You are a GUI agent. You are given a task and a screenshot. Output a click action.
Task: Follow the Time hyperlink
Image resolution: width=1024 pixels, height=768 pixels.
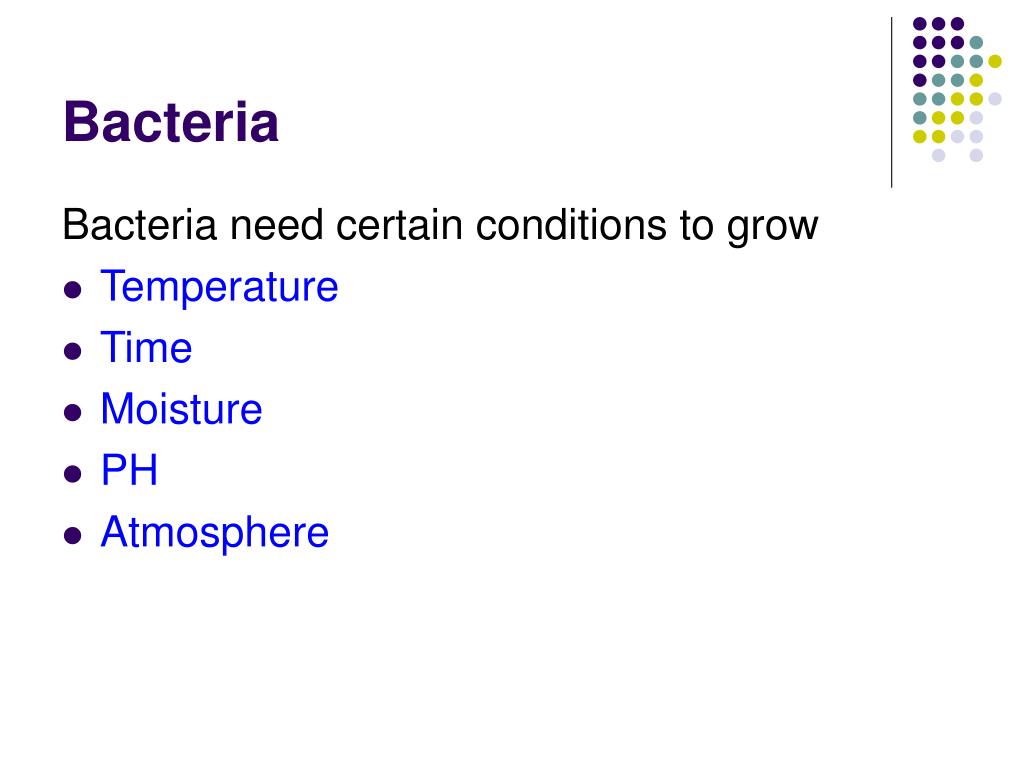146,347
